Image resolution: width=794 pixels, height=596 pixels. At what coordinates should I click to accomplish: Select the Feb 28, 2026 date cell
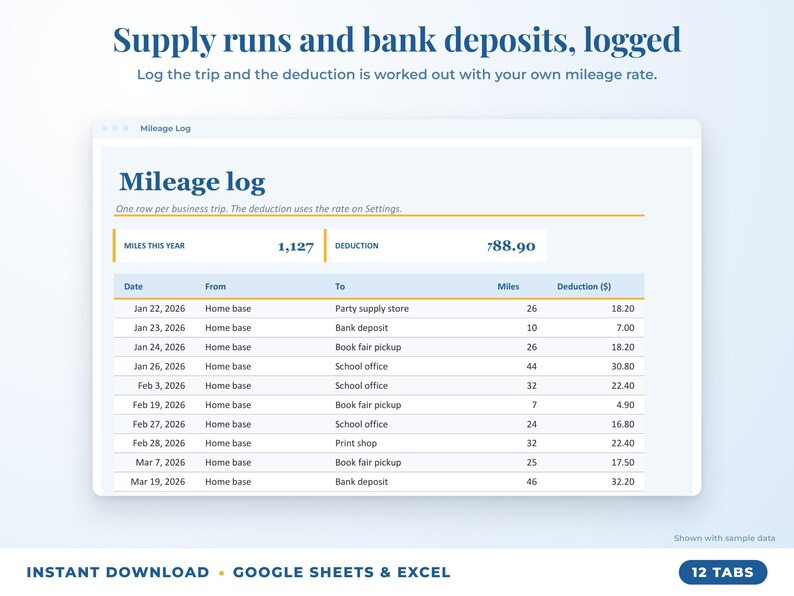[159, 443]
